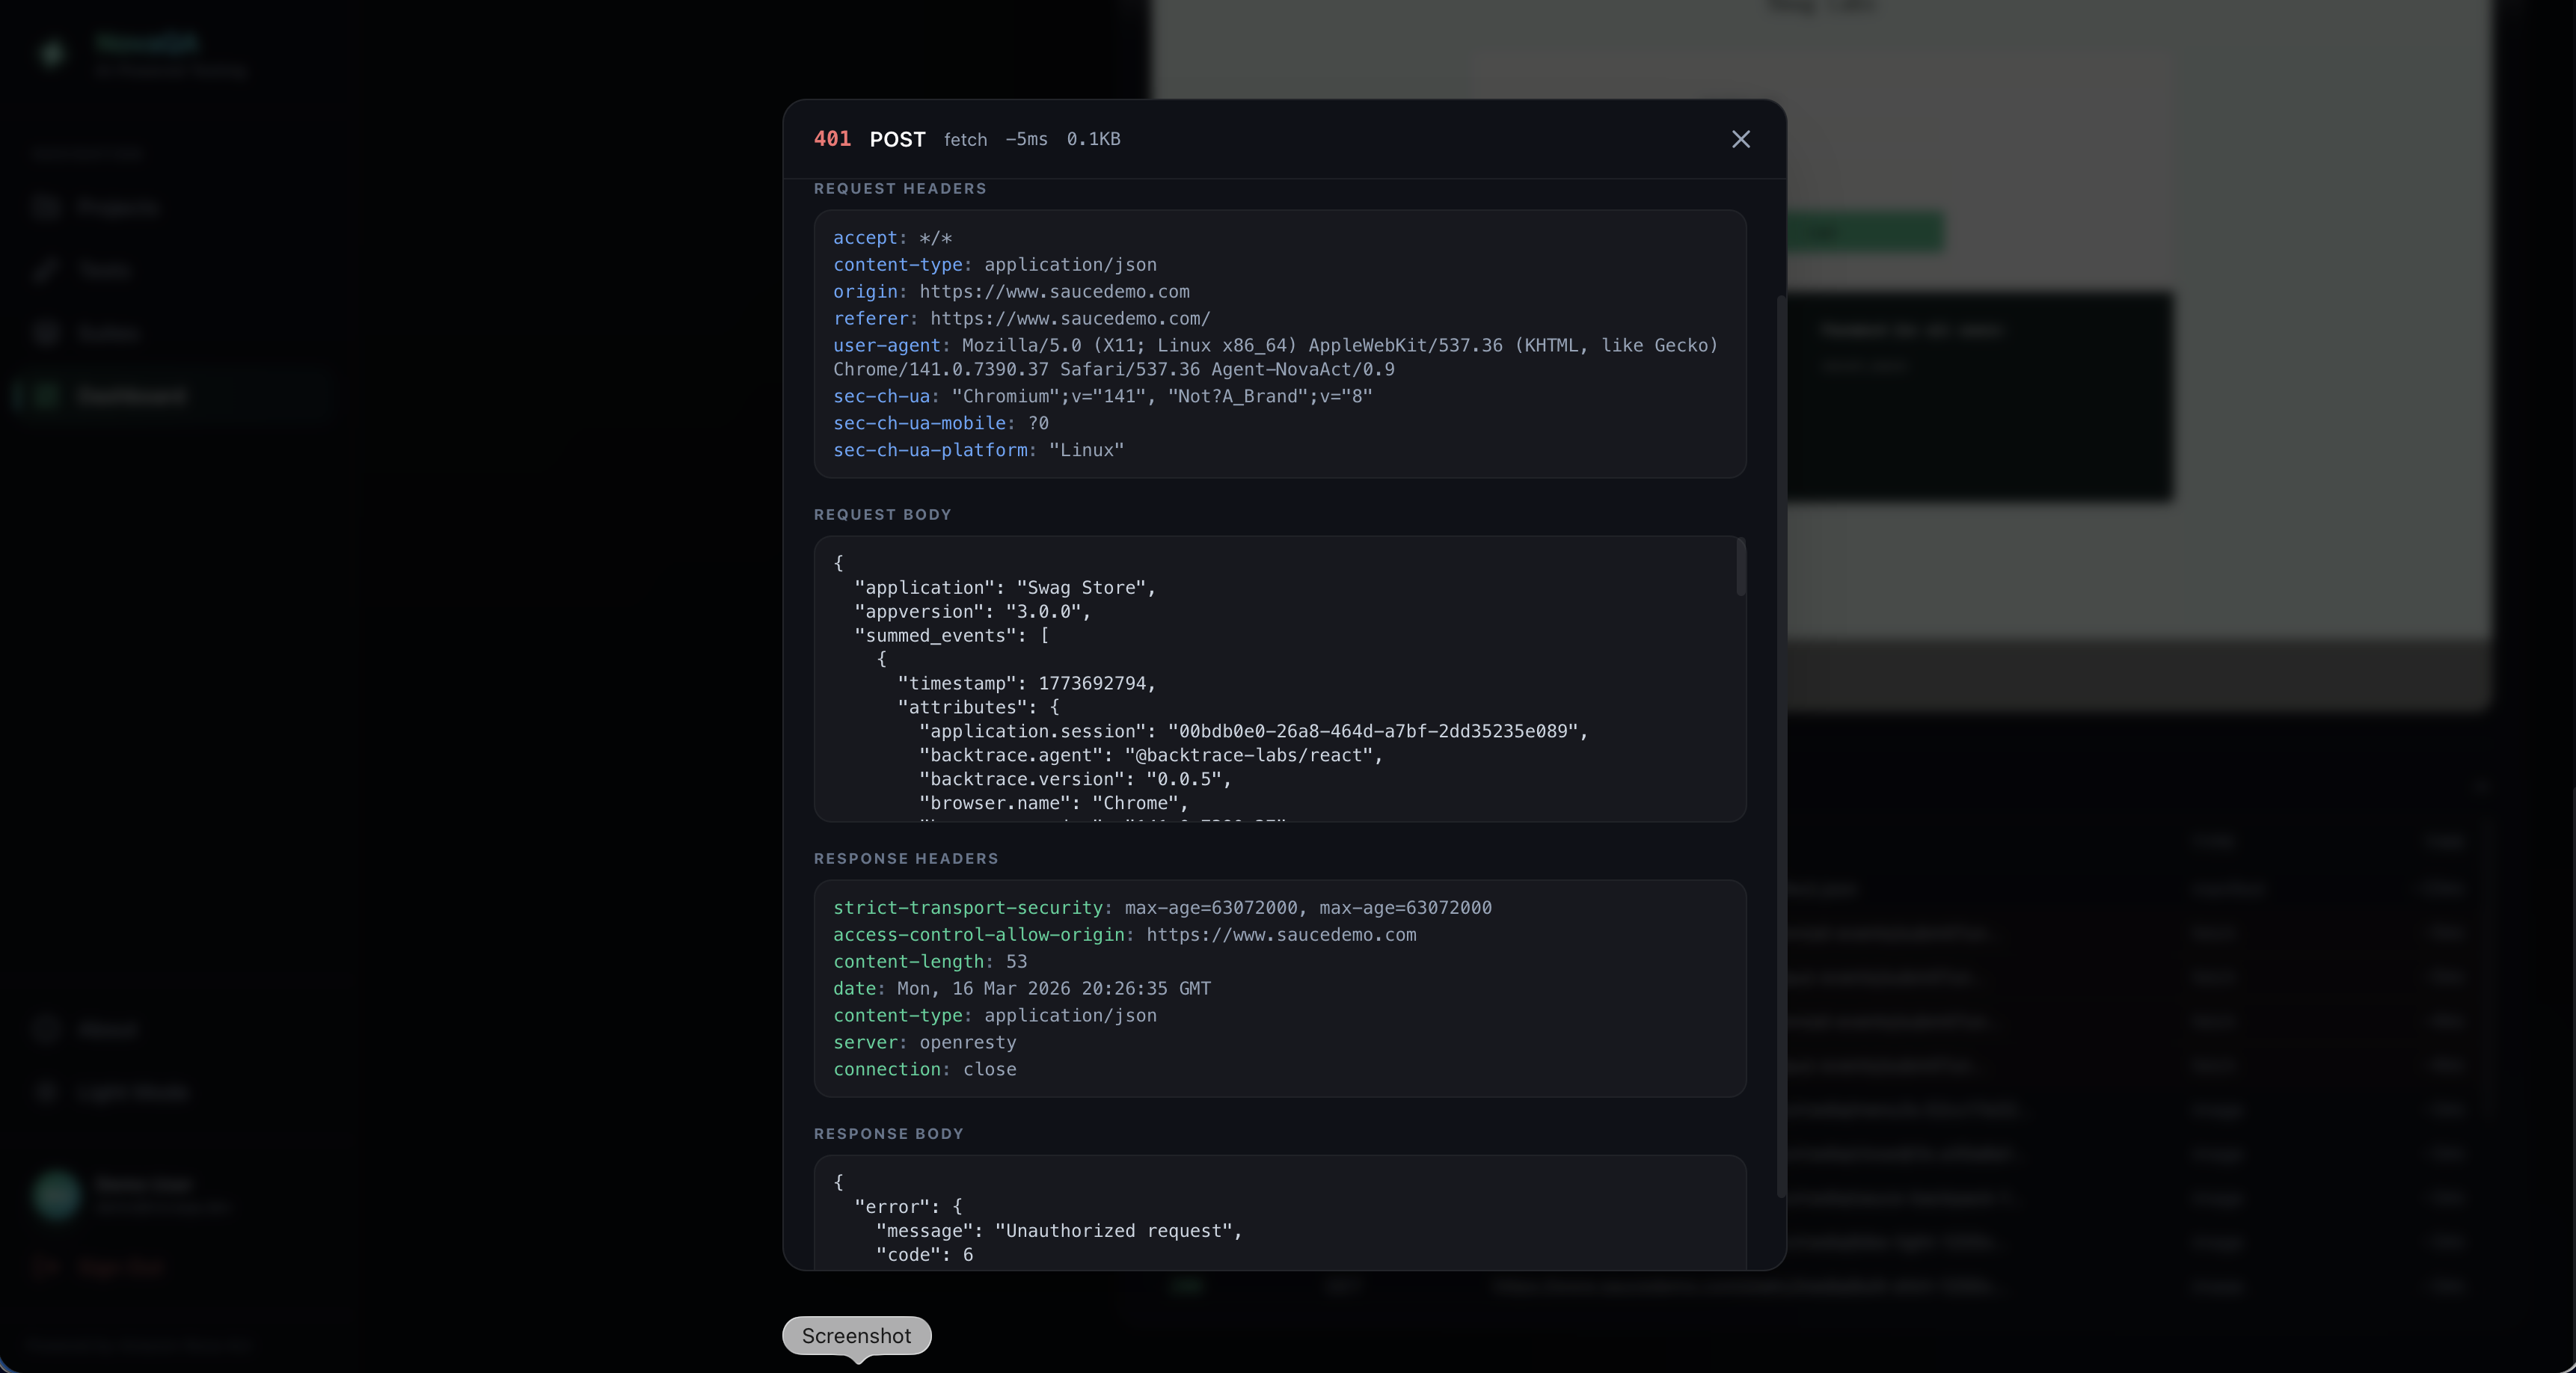Click the red 401 status code
This screenshot has width=2576, height=1373.
click(x=832, y=139)
